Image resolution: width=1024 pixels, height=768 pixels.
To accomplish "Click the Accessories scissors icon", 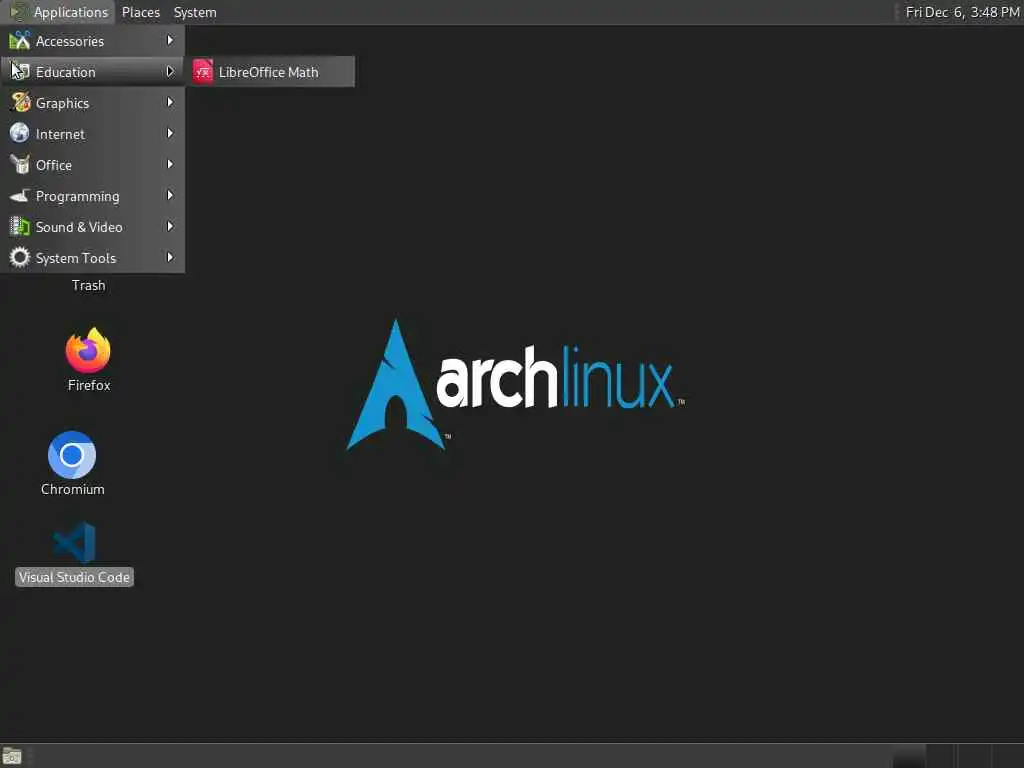I will coord(20,40).
